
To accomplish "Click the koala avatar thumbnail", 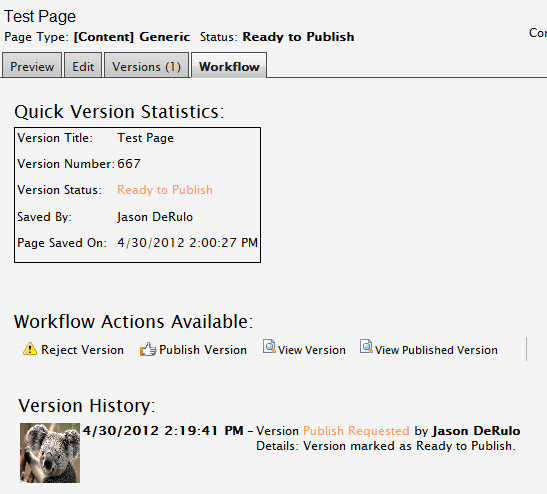I will click(50, 453).
